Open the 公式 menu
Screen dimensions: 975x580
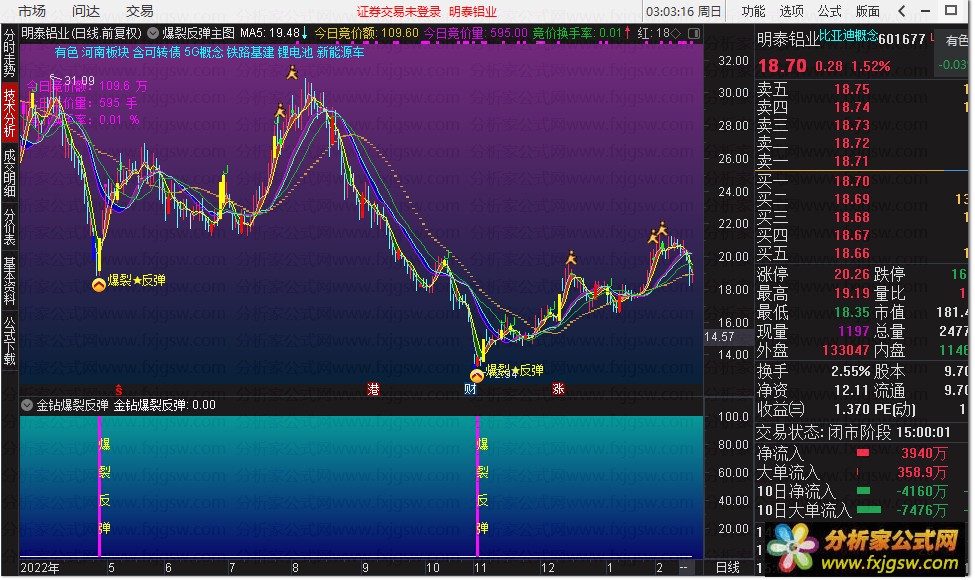pos(829,11)
